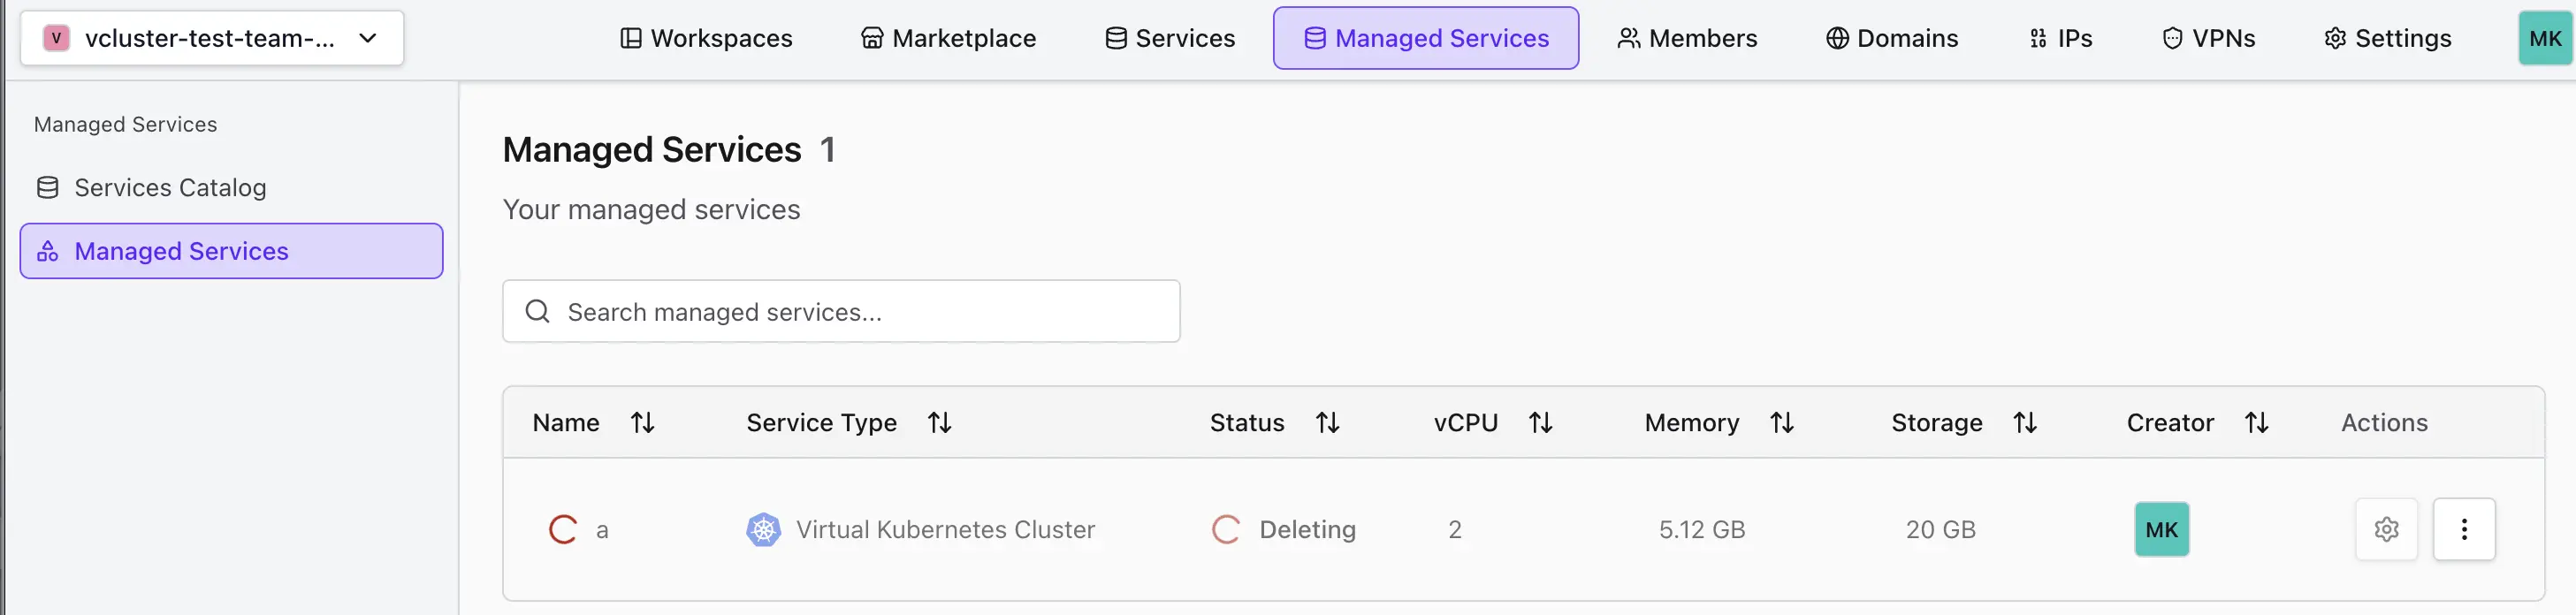Toggle sorting on the Status column

(x=1328, y=422)
